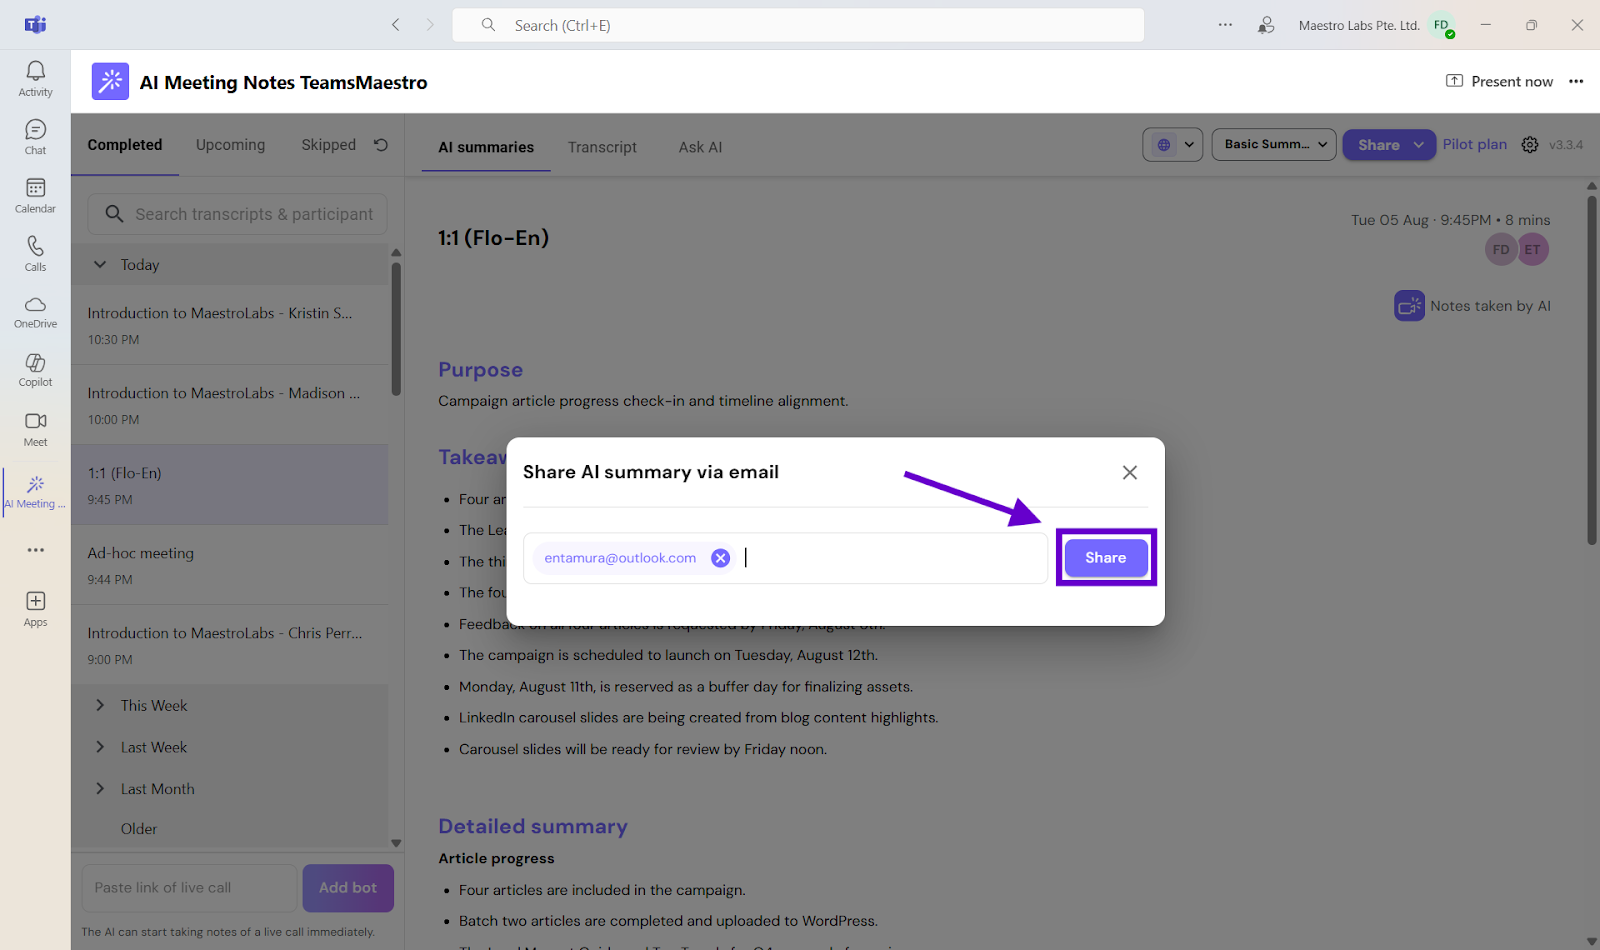Expand the This Week section

coord(100,706)
